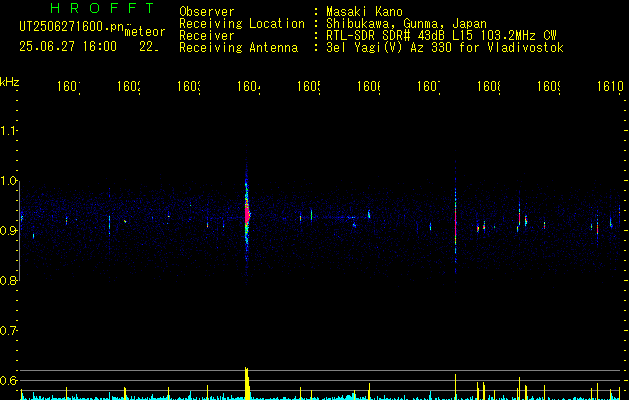Click the 'Observer' field label
Screen dimensions: 629x400
[207, 12]
